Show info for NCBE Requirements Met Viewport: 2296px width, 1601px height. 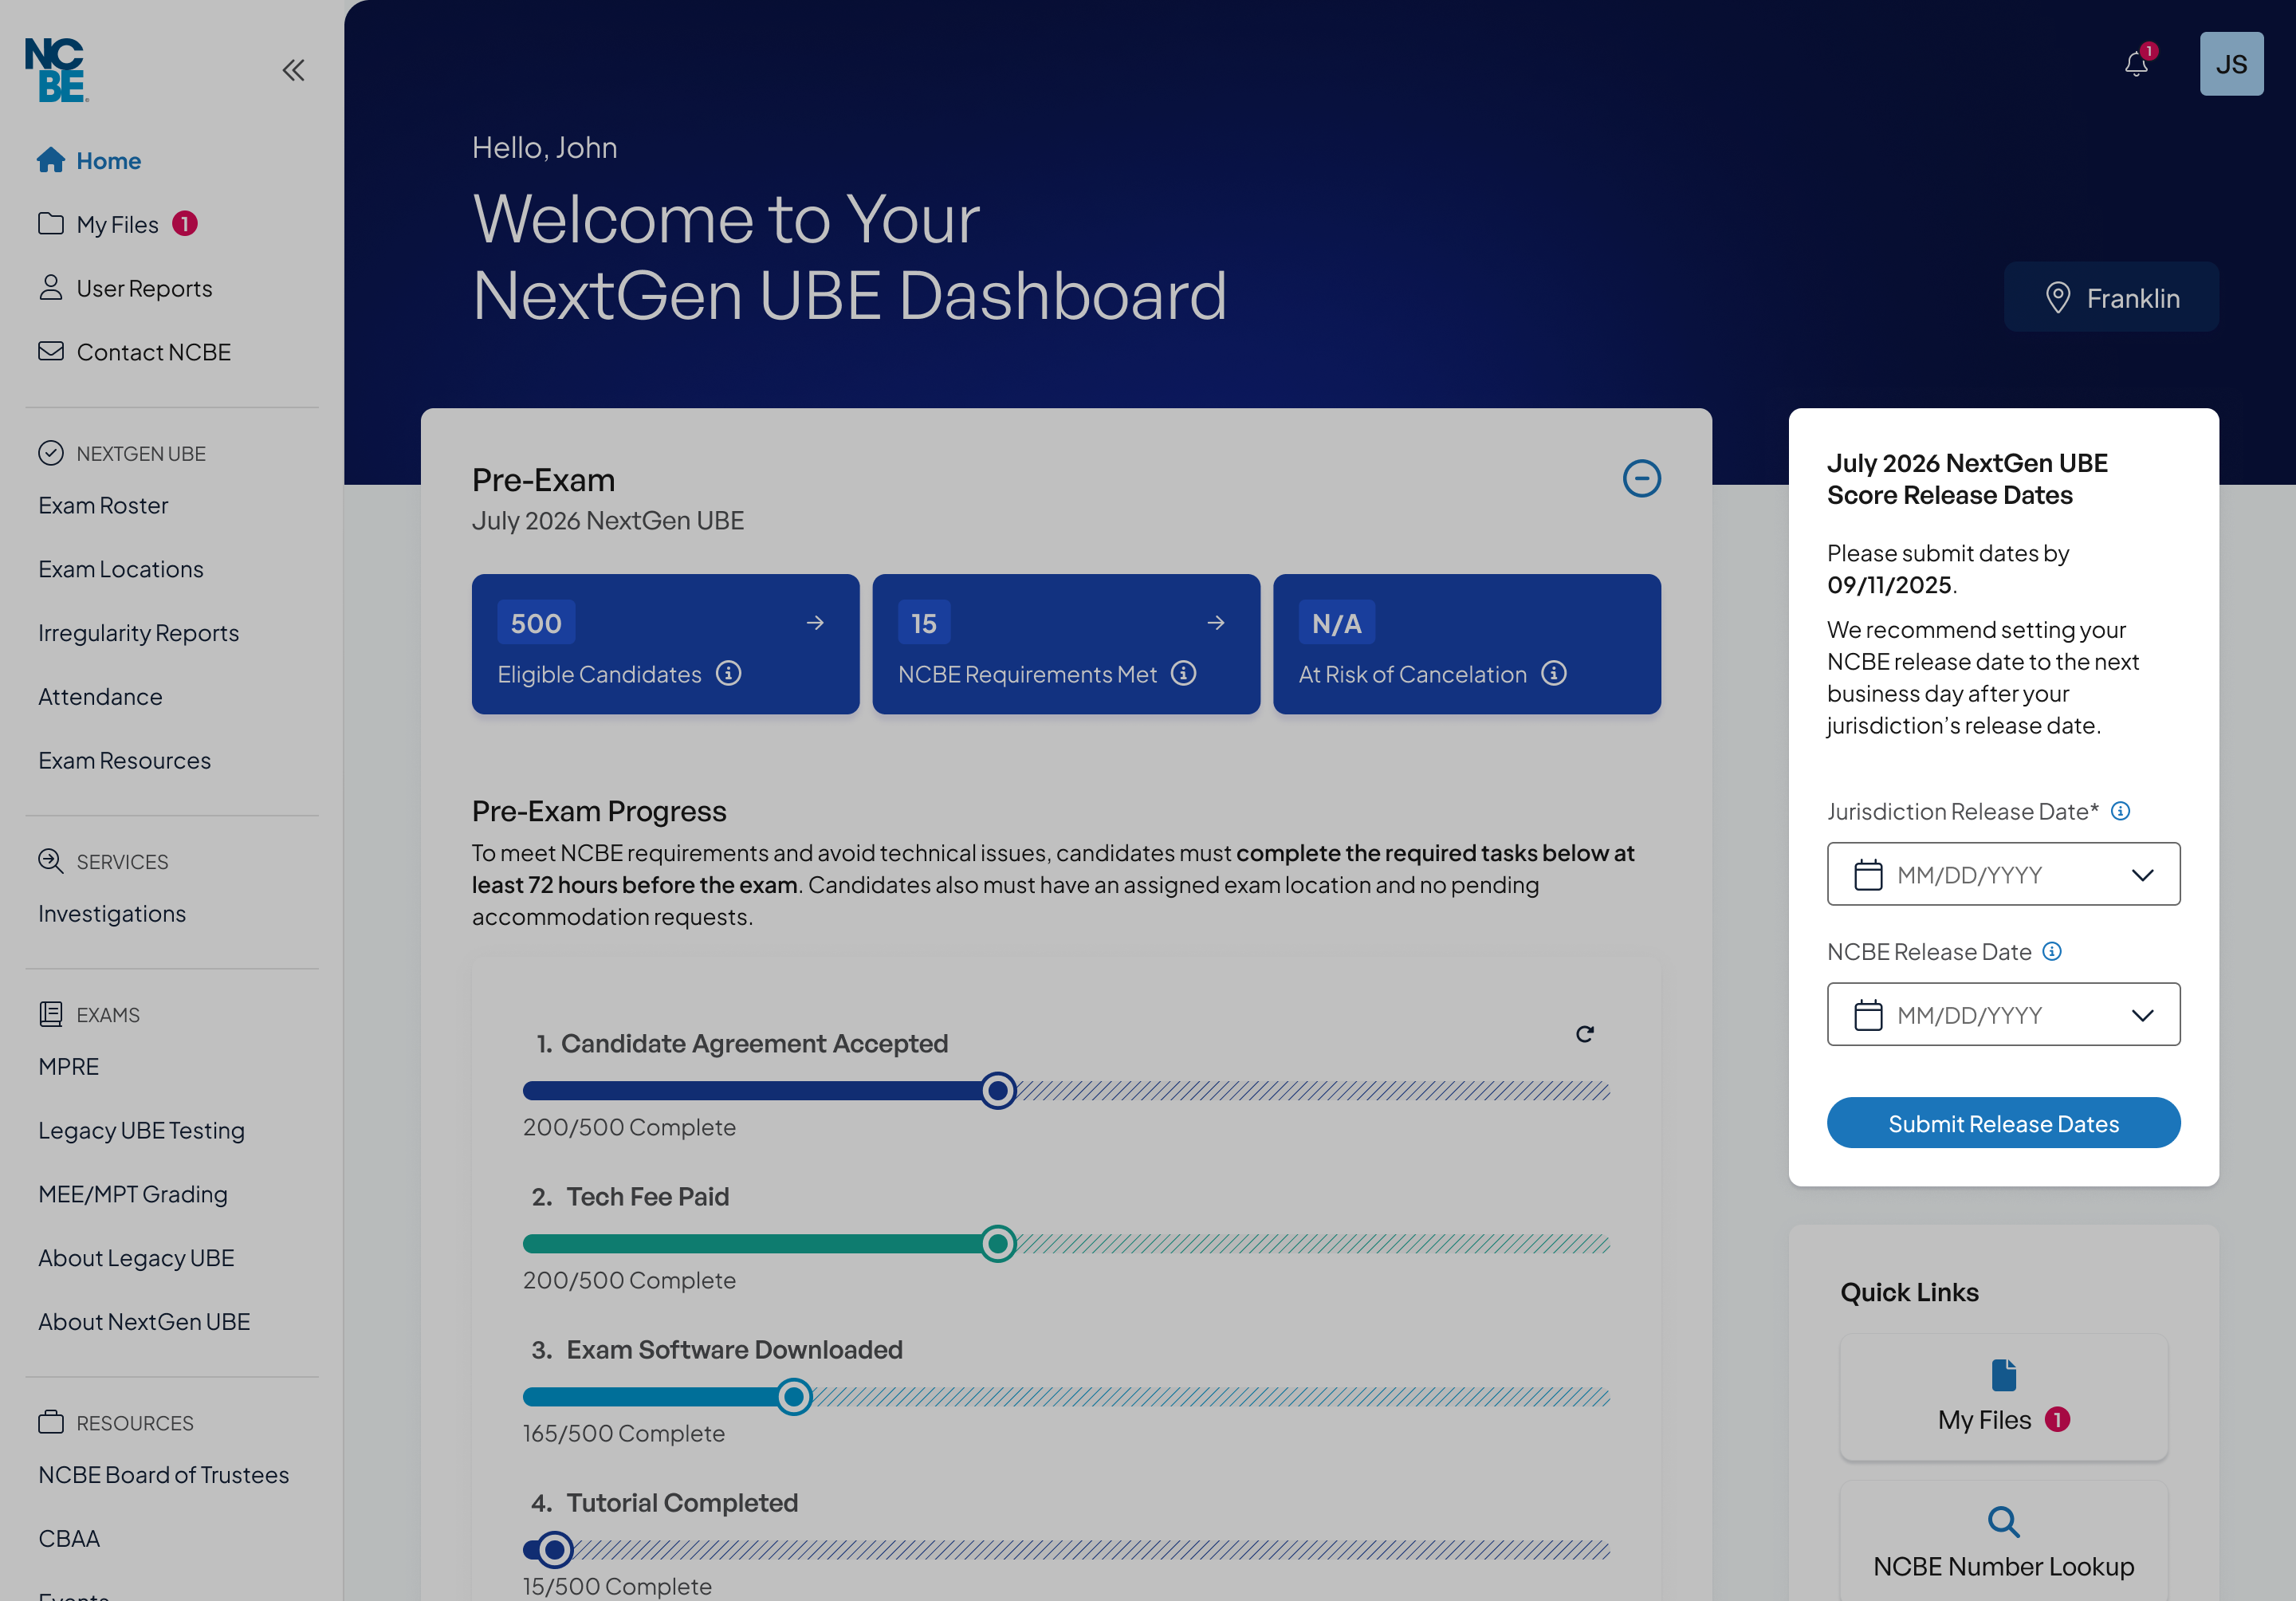pos(1184,673)
